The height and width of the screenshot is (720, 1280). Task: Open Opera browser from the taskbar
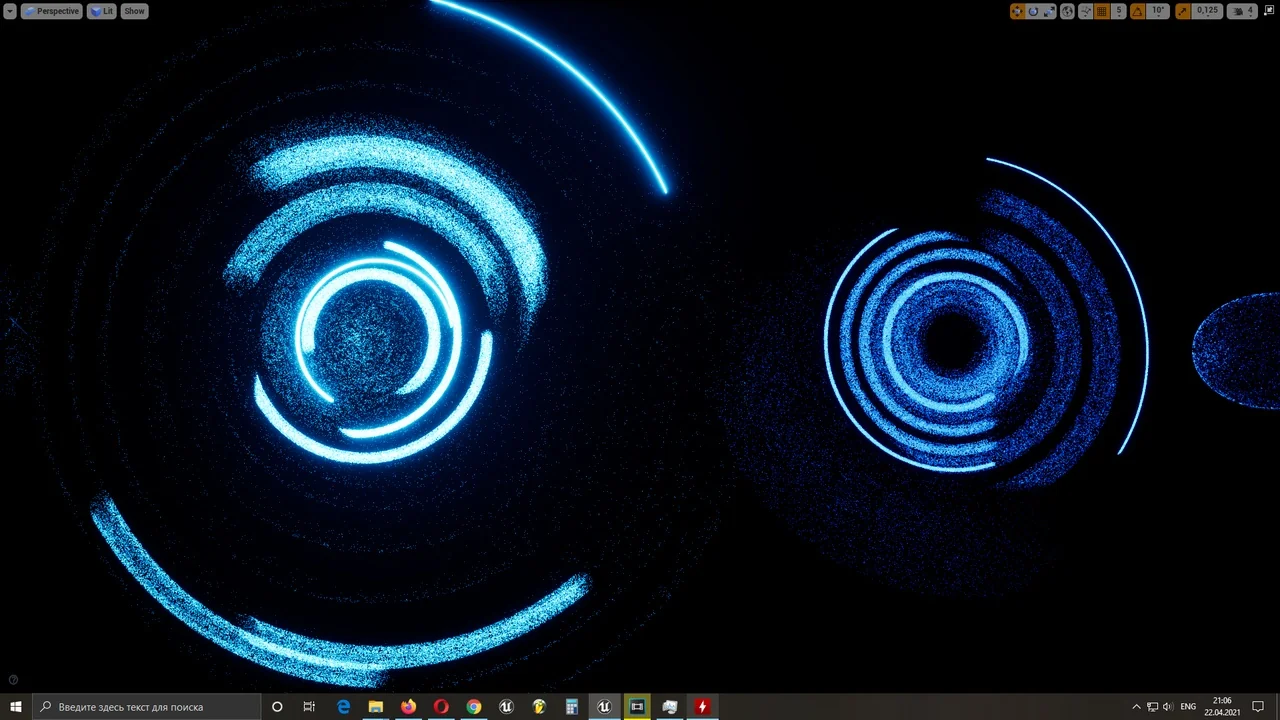[441, 707]
